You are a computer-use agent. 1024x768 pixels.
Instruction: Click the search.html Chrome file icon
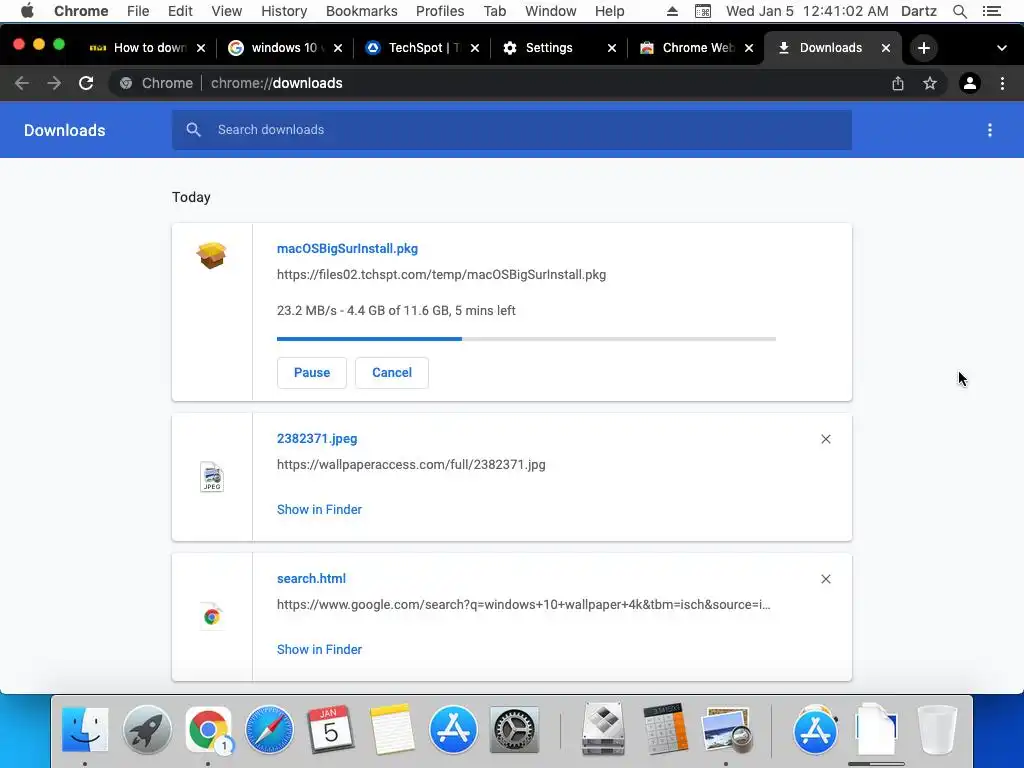[212, 616]
